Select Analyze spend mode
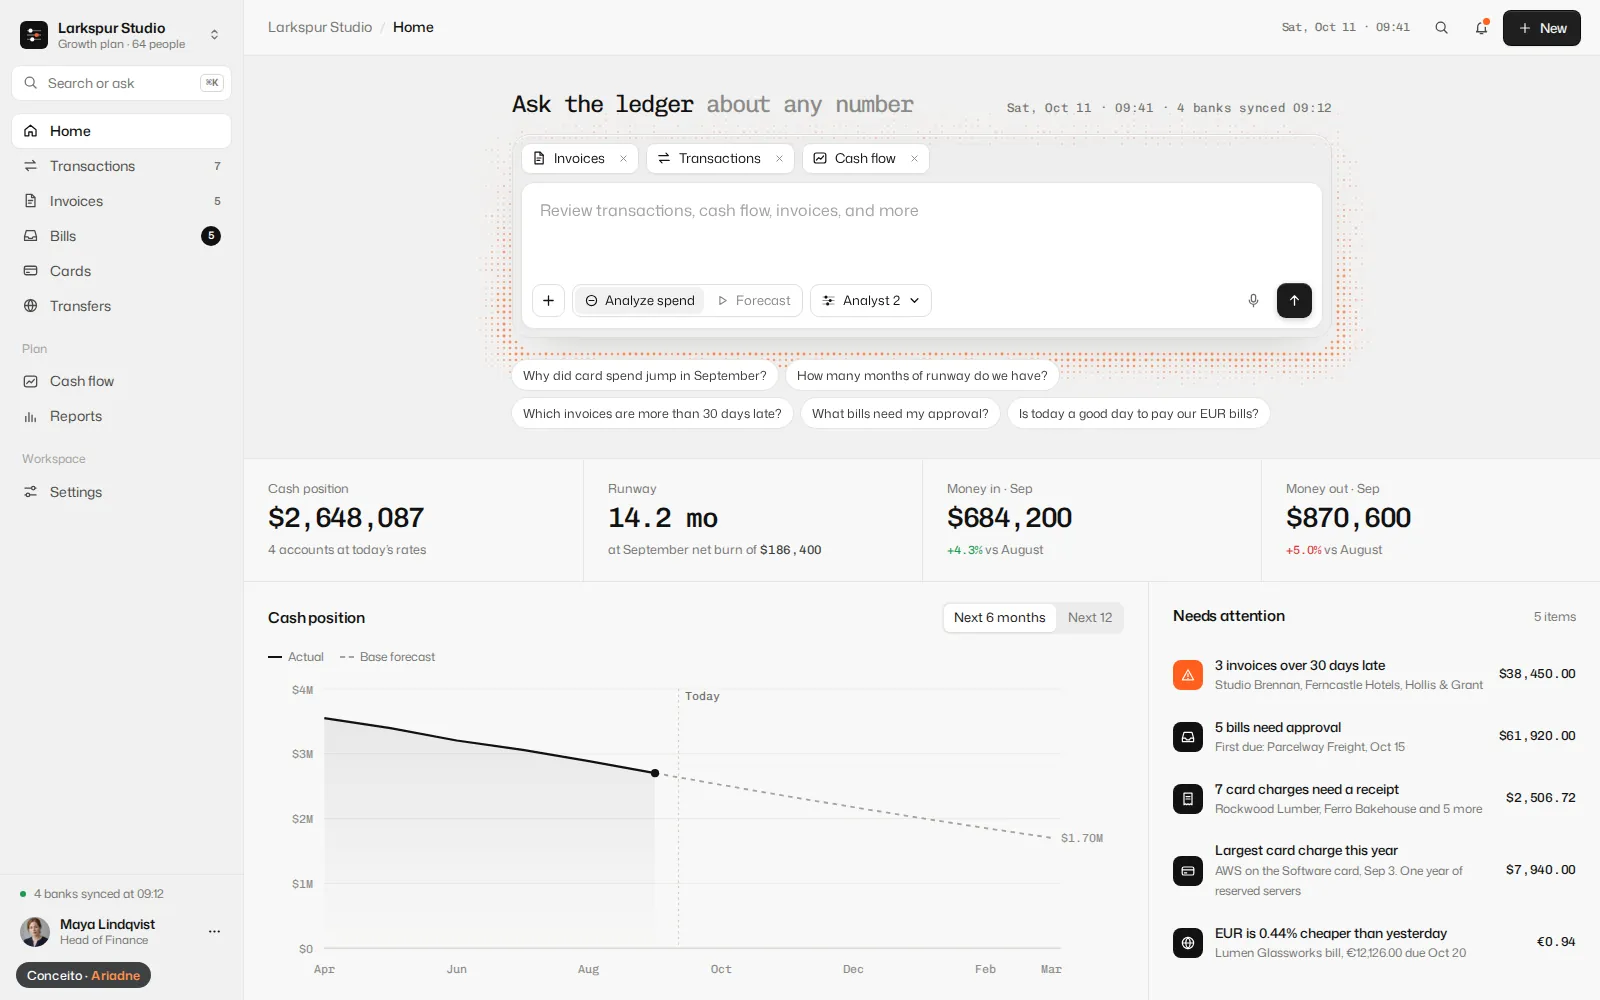This screenshot has width=1600, height=1000. point(640,301)
